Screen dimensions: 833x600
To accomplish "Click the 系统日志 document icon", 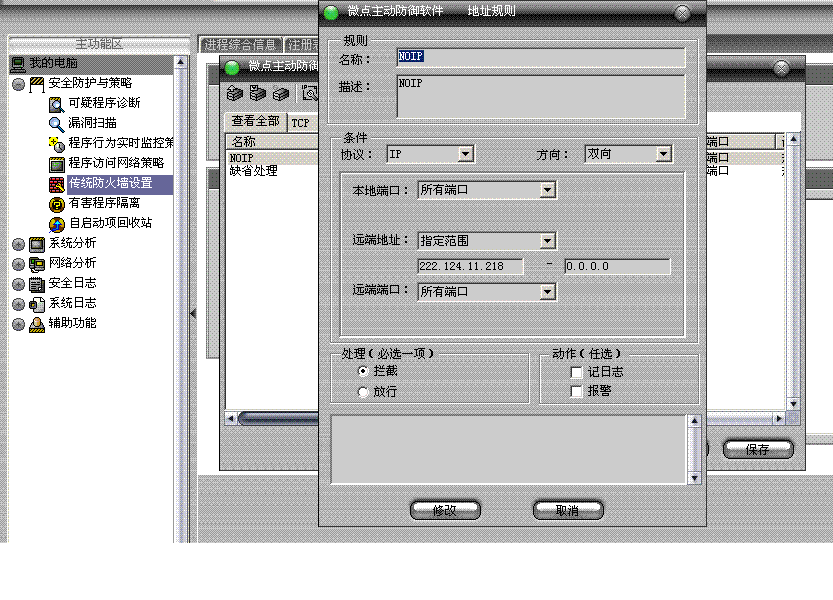I will pos(37,305).
